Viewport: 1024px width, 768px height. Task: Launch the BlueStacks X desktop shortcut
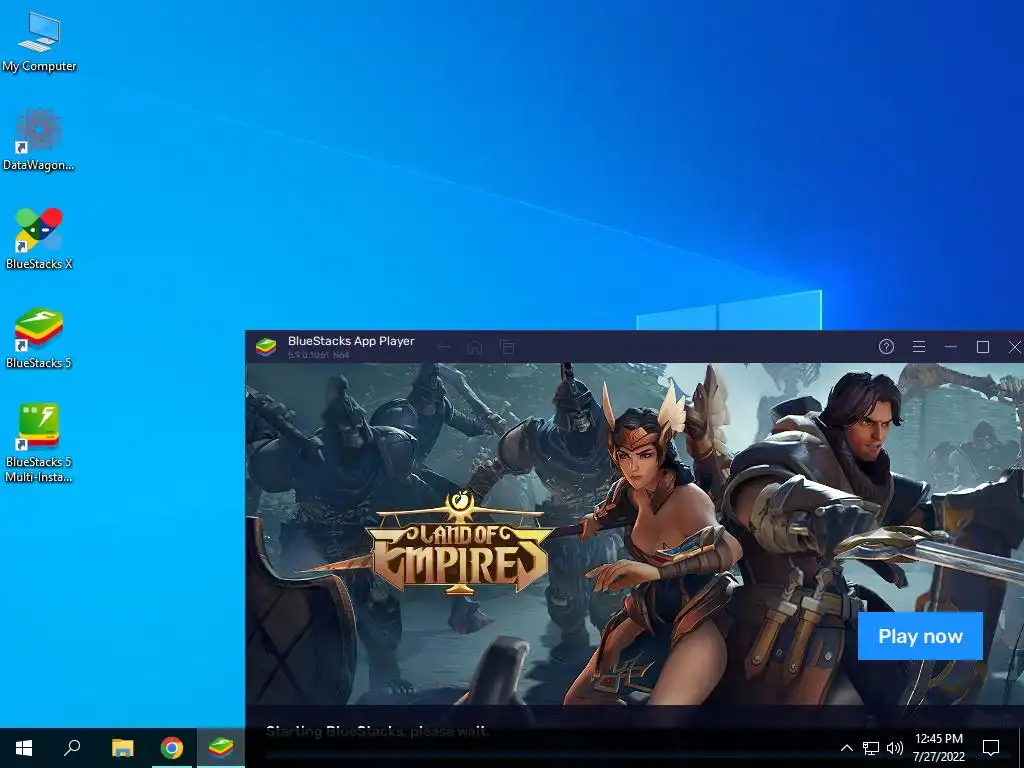pyautogui.click(x=39, y=239)
